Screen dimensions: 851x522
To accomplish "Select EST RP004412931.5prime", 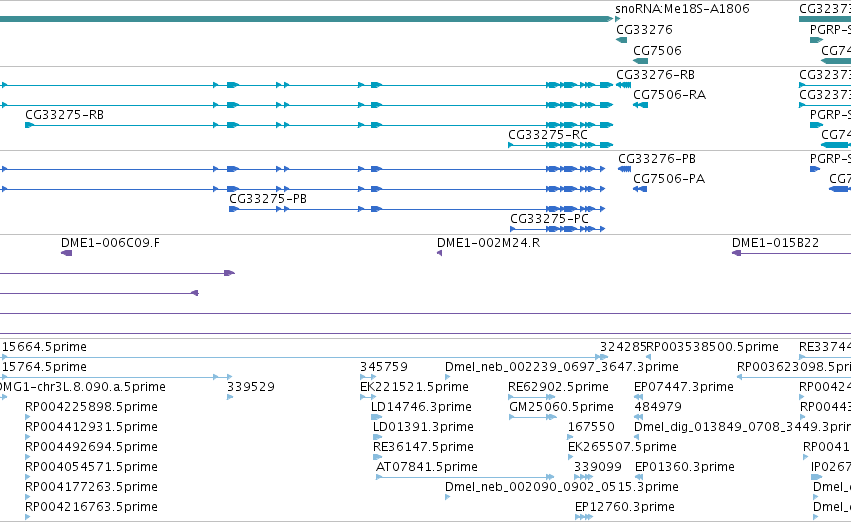I will point(91,427).
